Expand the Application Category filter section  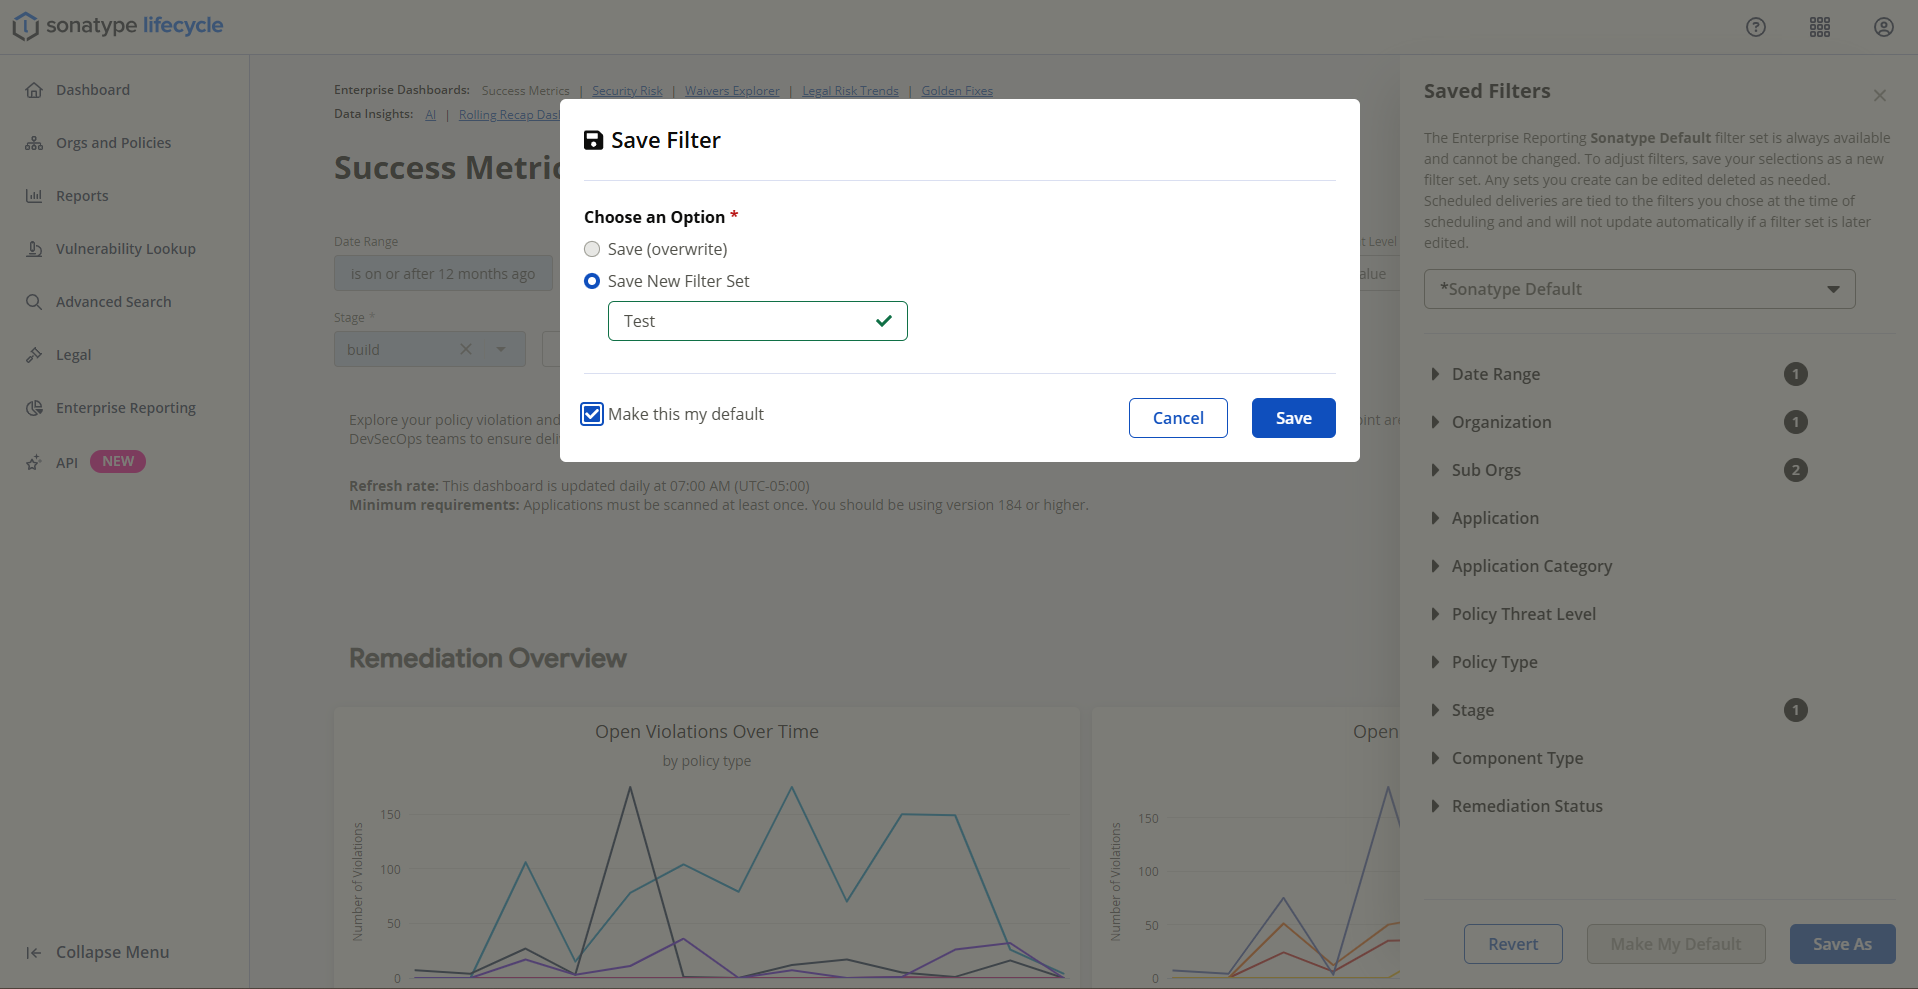click(x=1436, y=566)
